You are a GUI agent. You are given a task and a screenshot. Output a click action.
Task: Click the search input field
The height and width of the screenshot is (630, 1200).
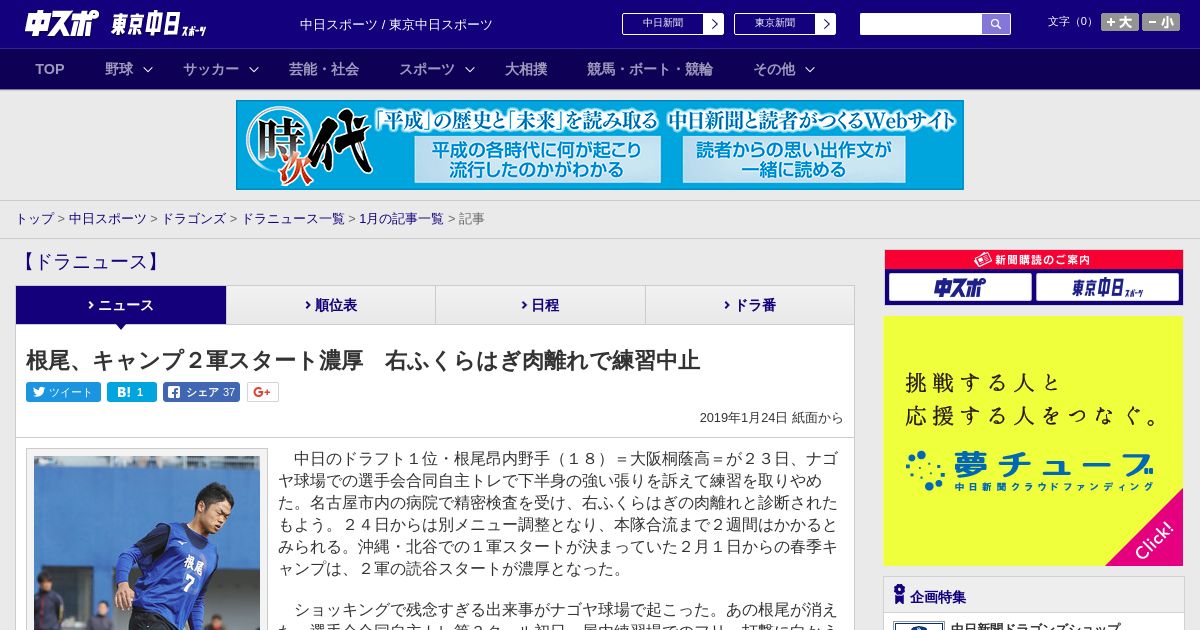[921, 24]
